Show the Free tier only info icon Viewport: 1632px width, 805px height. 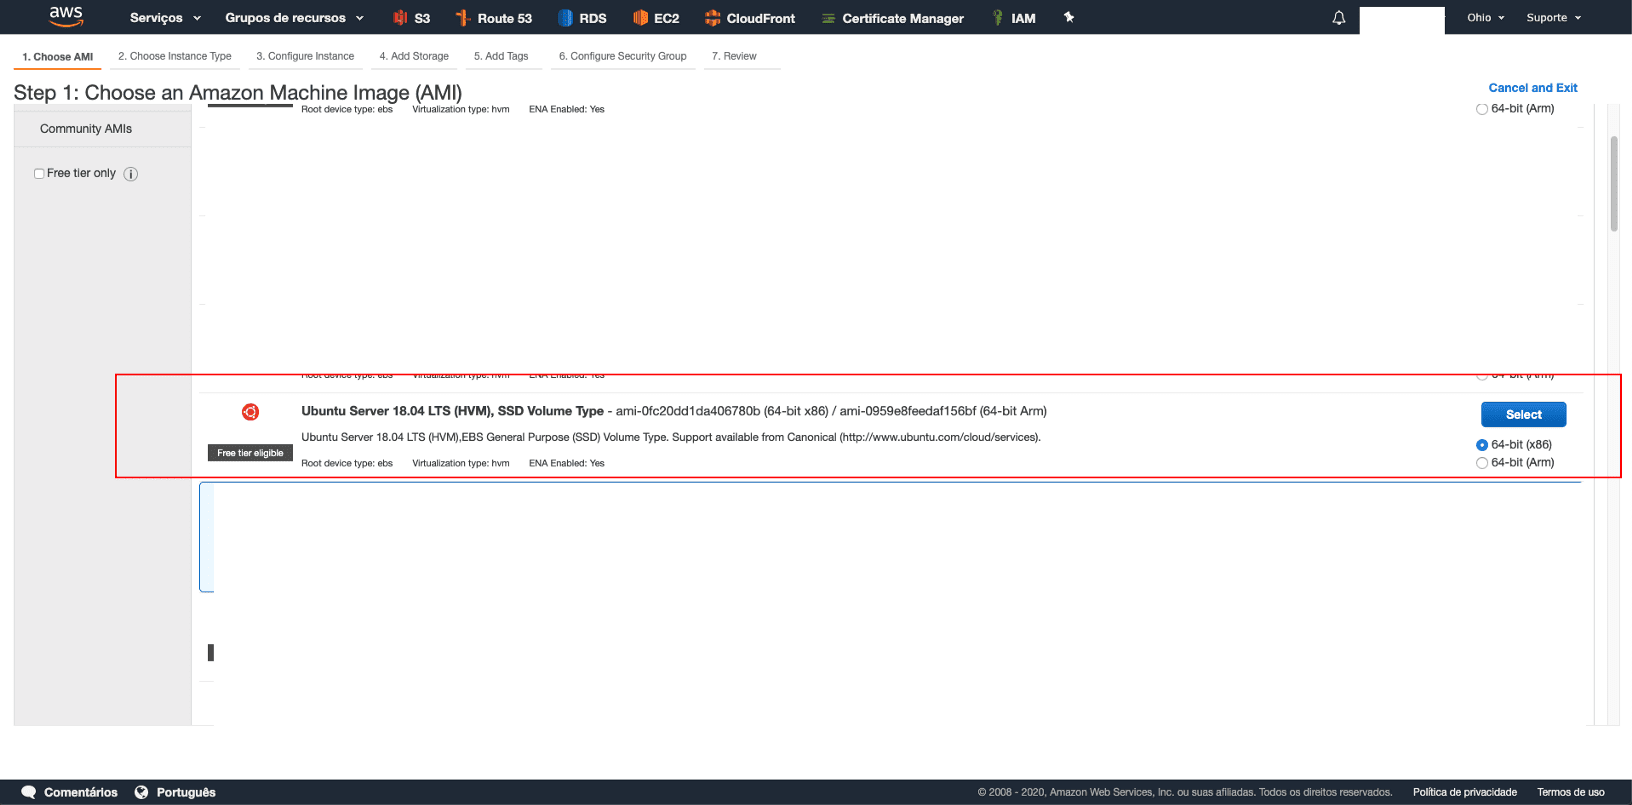point(131,174)
